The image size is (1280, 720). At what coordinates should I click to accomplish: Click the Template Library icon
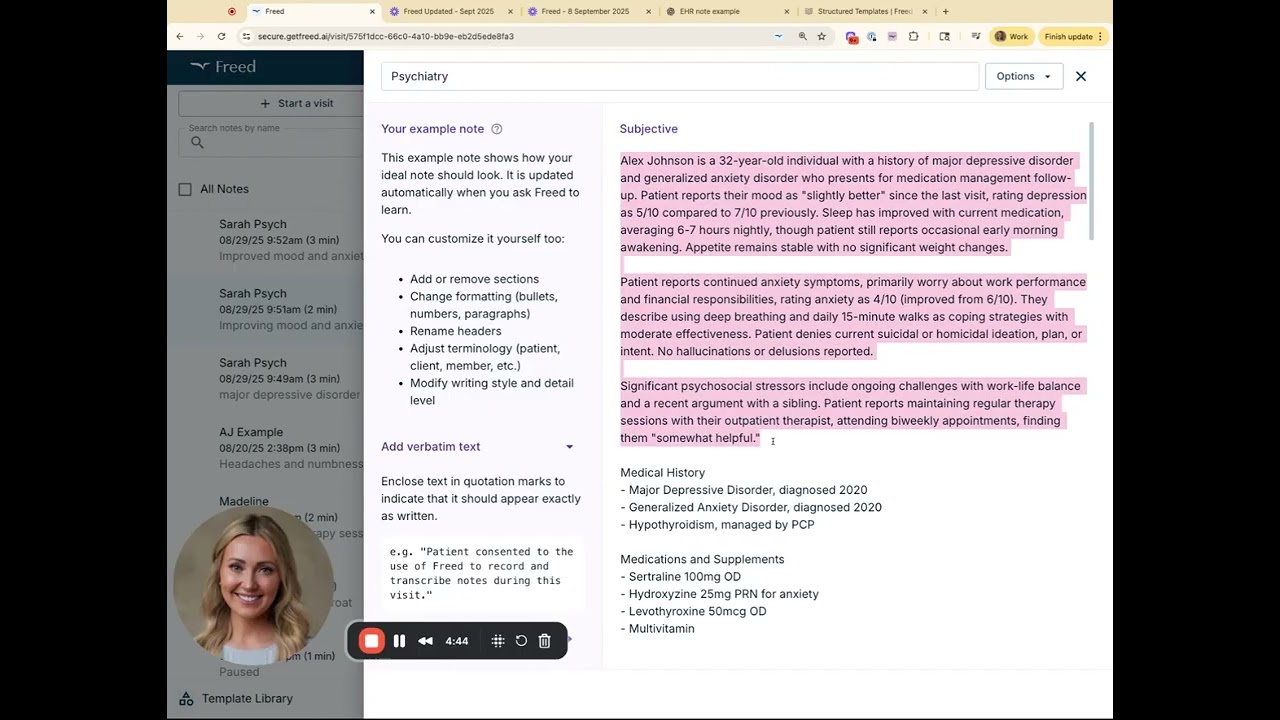point(185,698)
